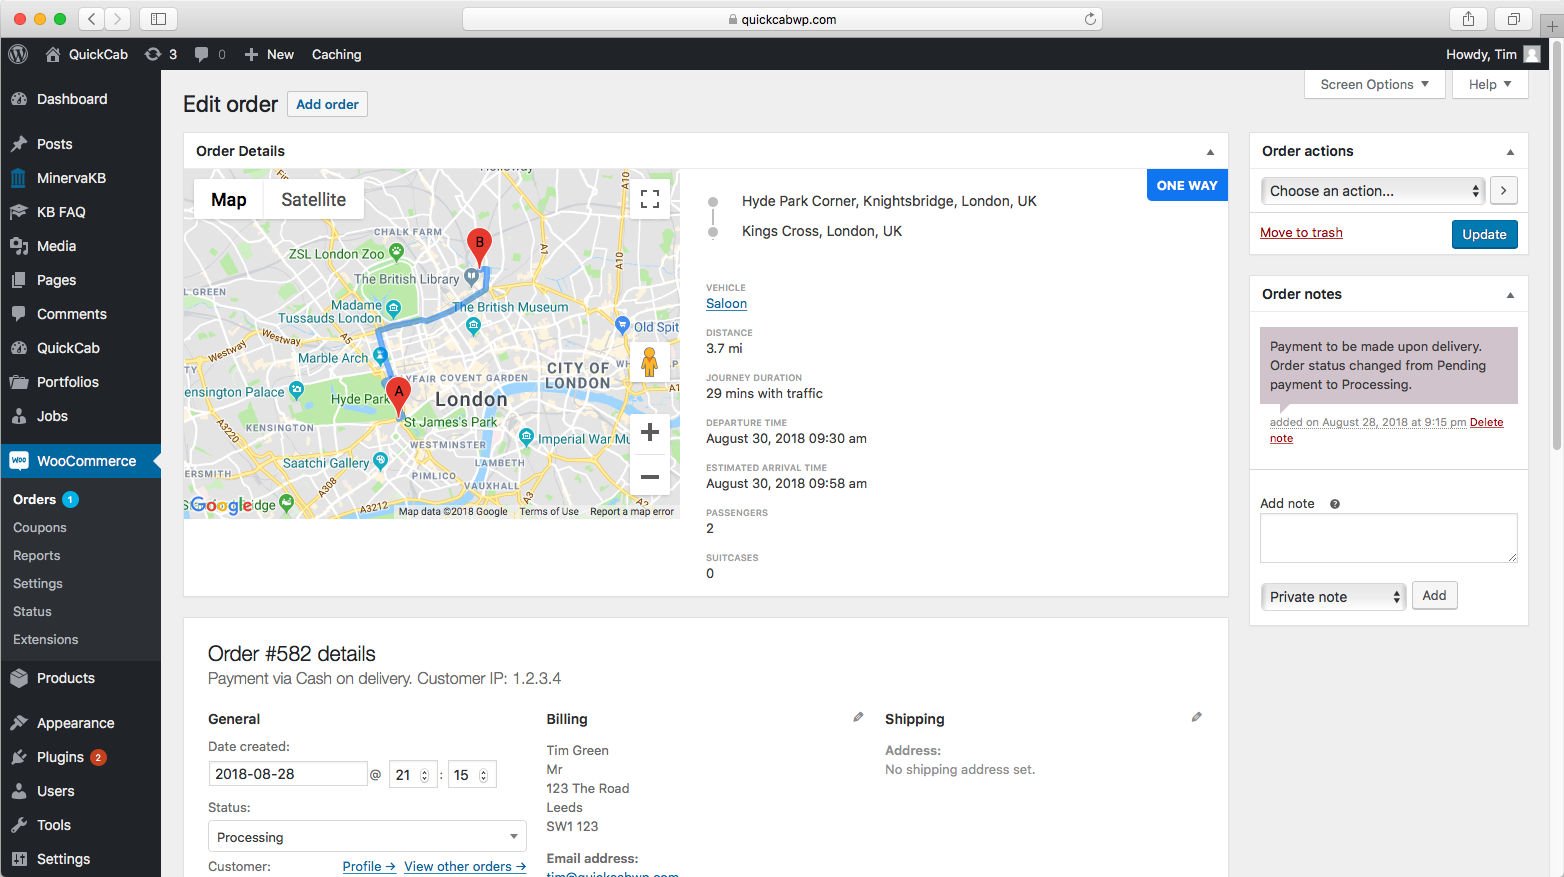Click Move to trash link
The width and height of the screenshot is (1564, 877).
1301,233
